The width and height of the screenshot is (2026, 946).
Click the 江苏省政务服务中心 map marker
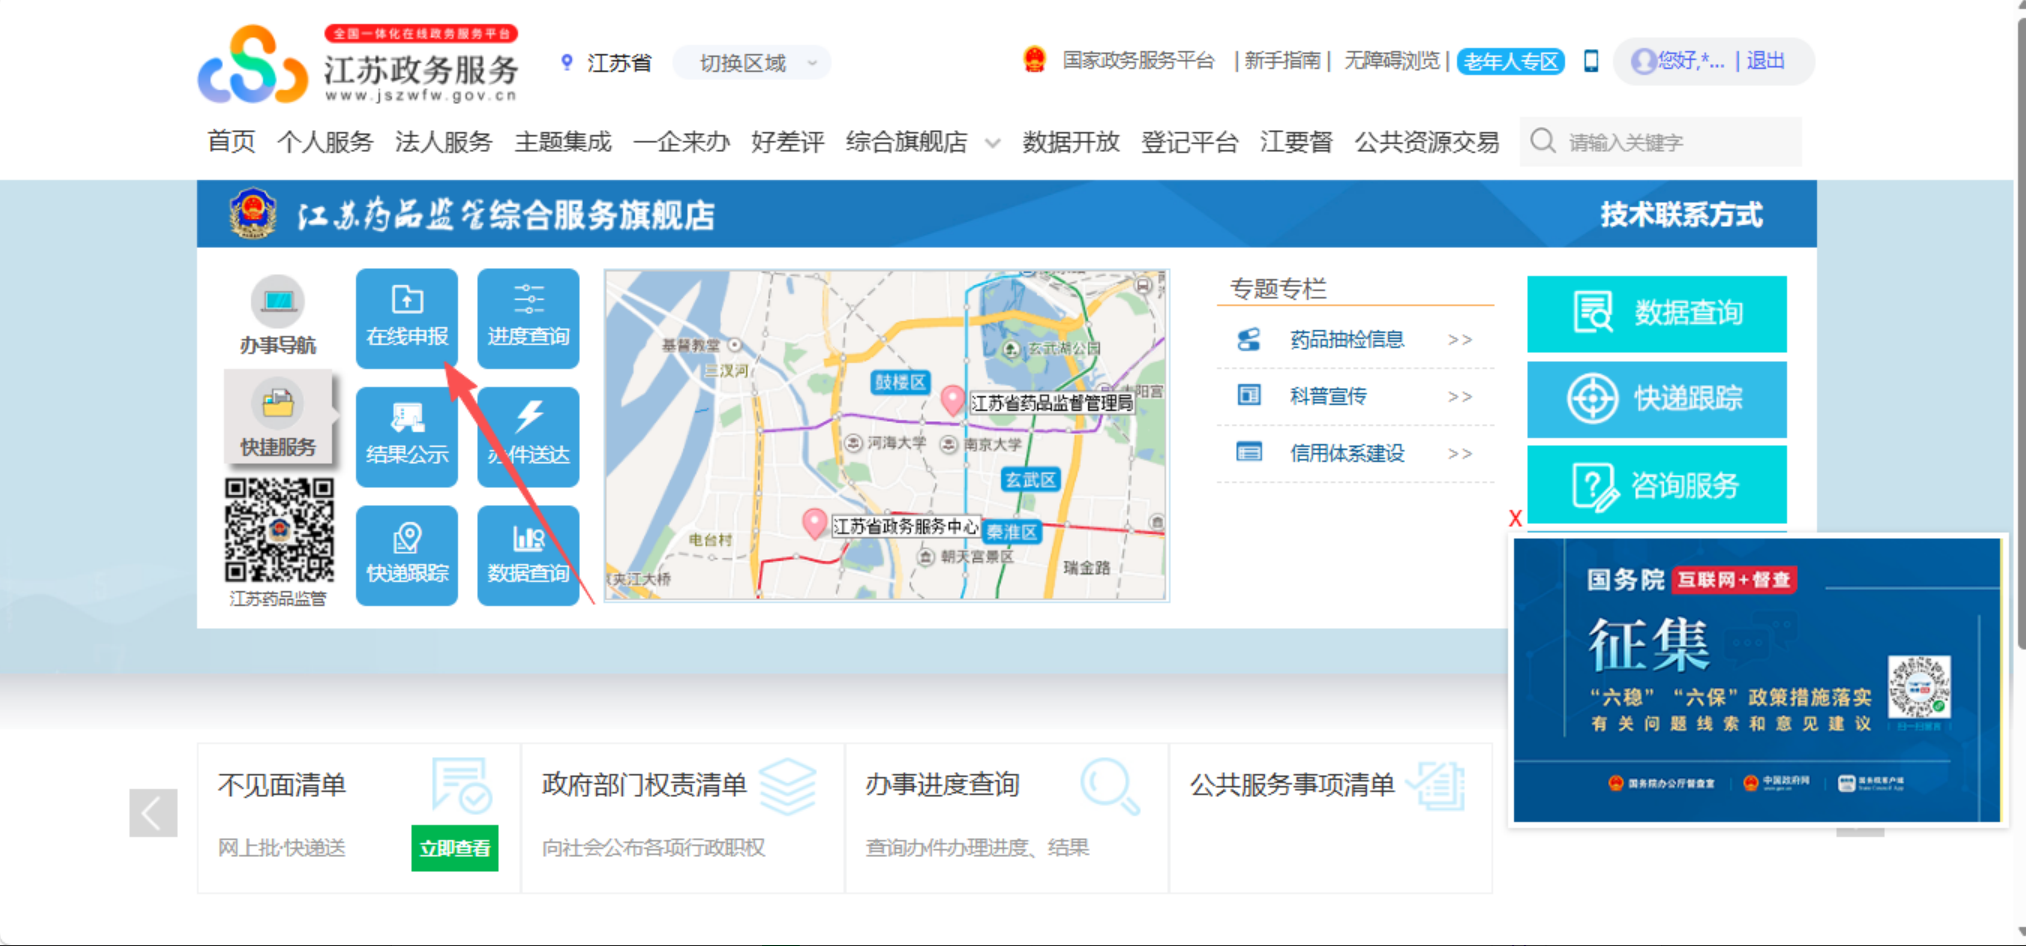point(815,523)
